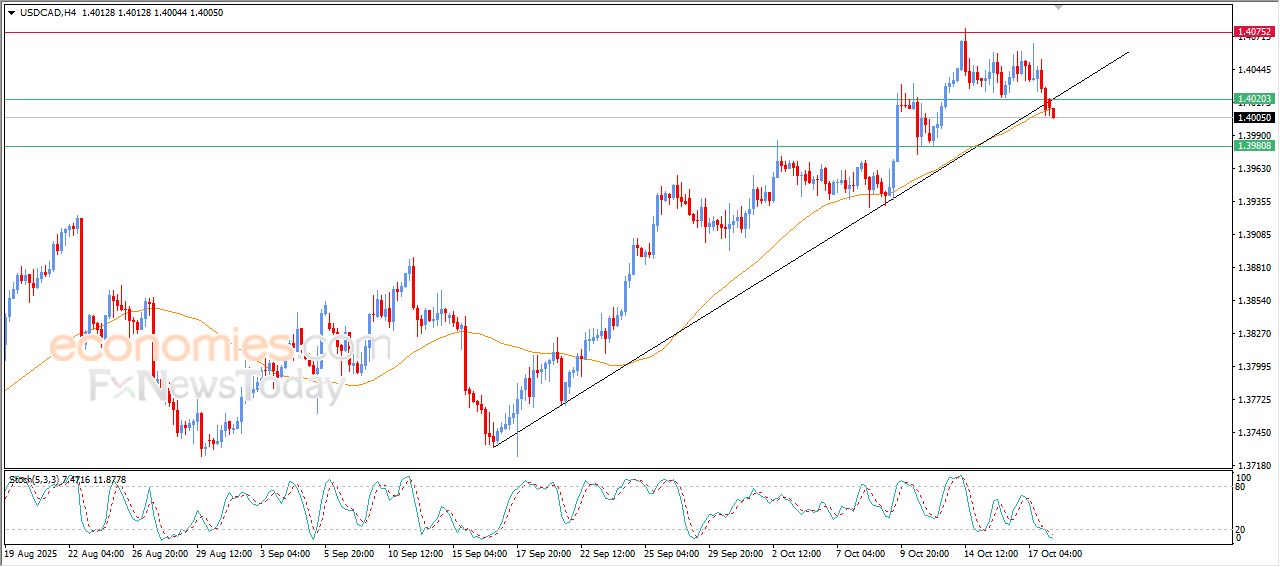The image size is (1280, 567).
Task: Click the 1.40445 price scale value
Action: point(1254,70)
